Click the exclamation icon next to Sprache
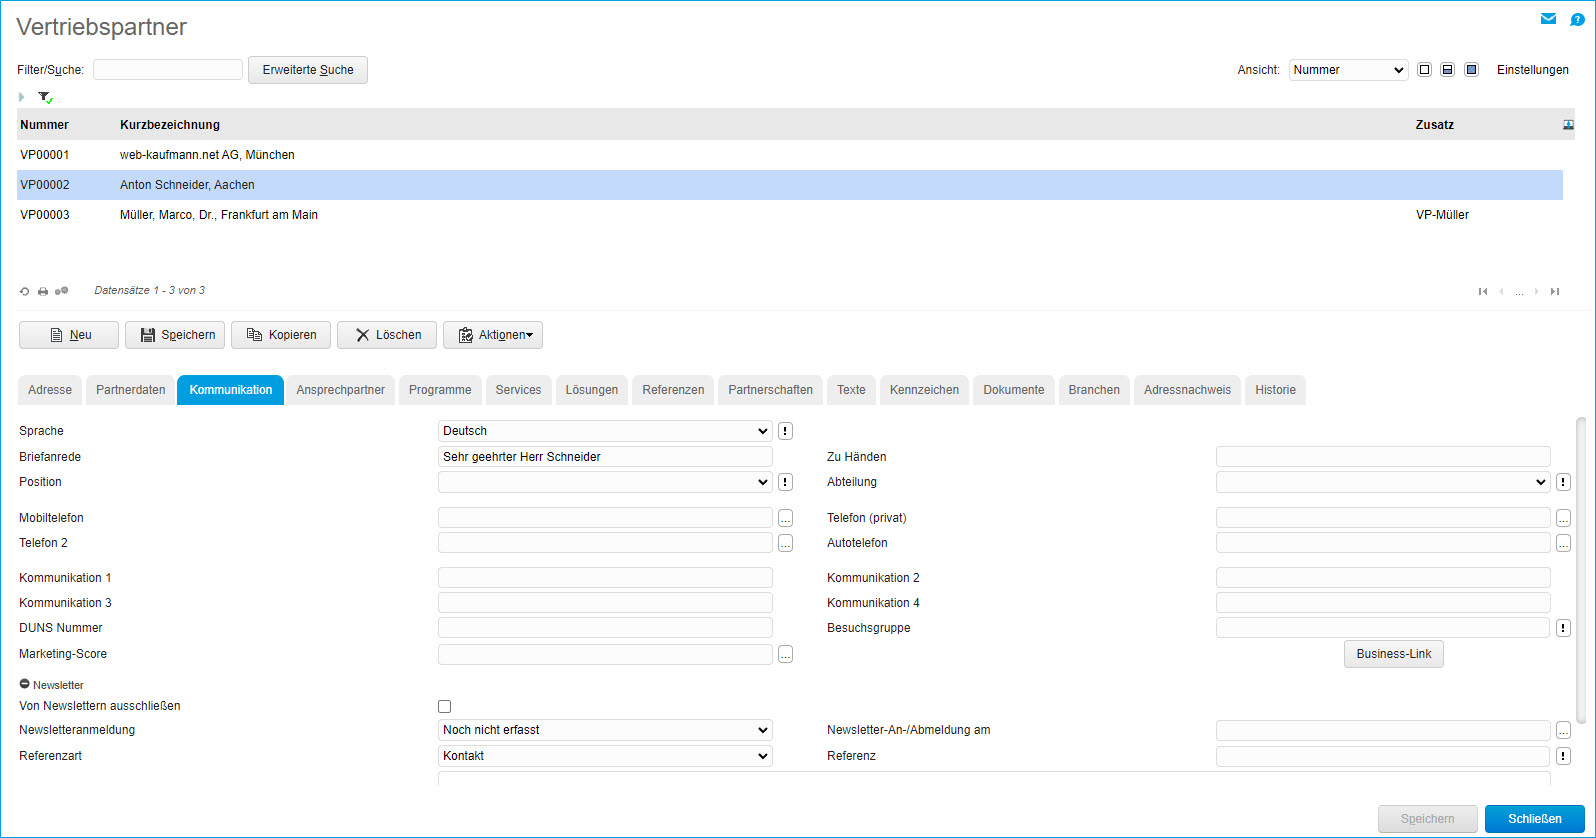This screenshot has width=1596, height=838. point(785,431)
